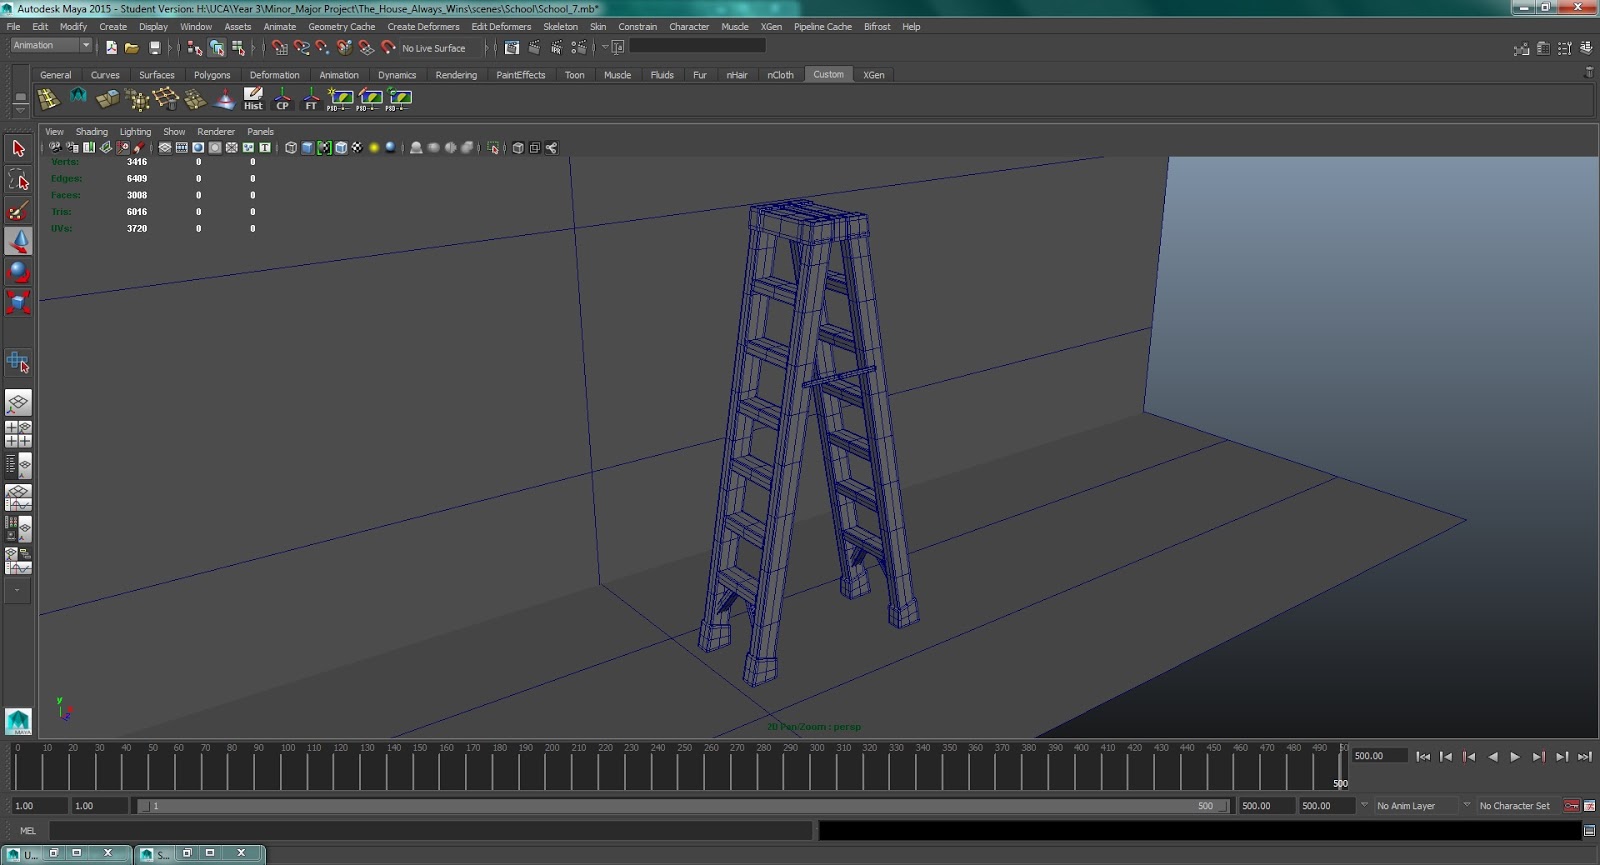Screen dimensions: 1600x865
Task: Toggle use all lights in the viewport
Action: 374,148
